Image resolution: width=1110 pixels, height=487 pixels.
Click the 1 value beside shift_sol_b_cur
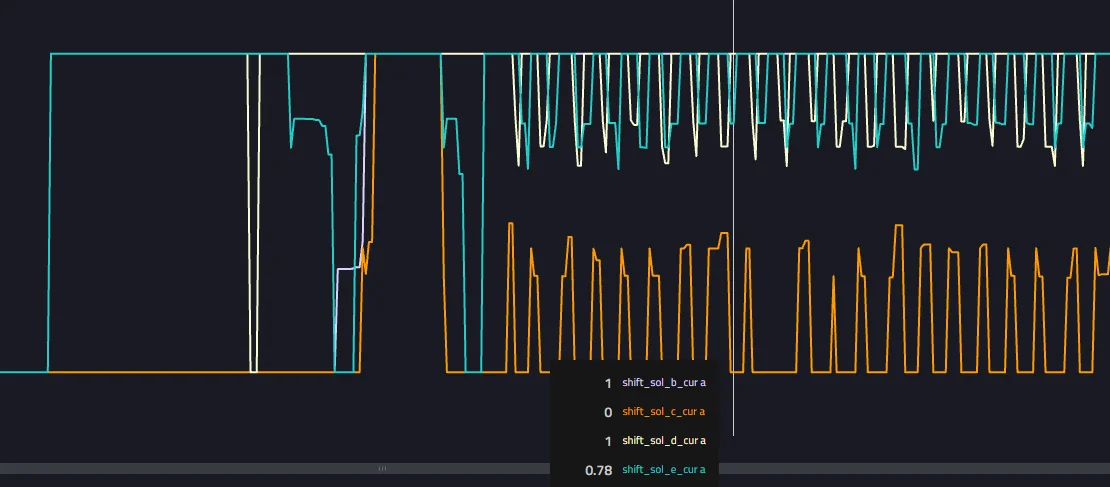607,383
